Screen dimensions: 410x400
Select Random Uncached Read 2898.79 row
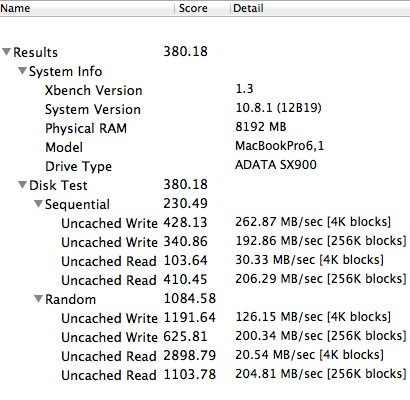(205, 356)
